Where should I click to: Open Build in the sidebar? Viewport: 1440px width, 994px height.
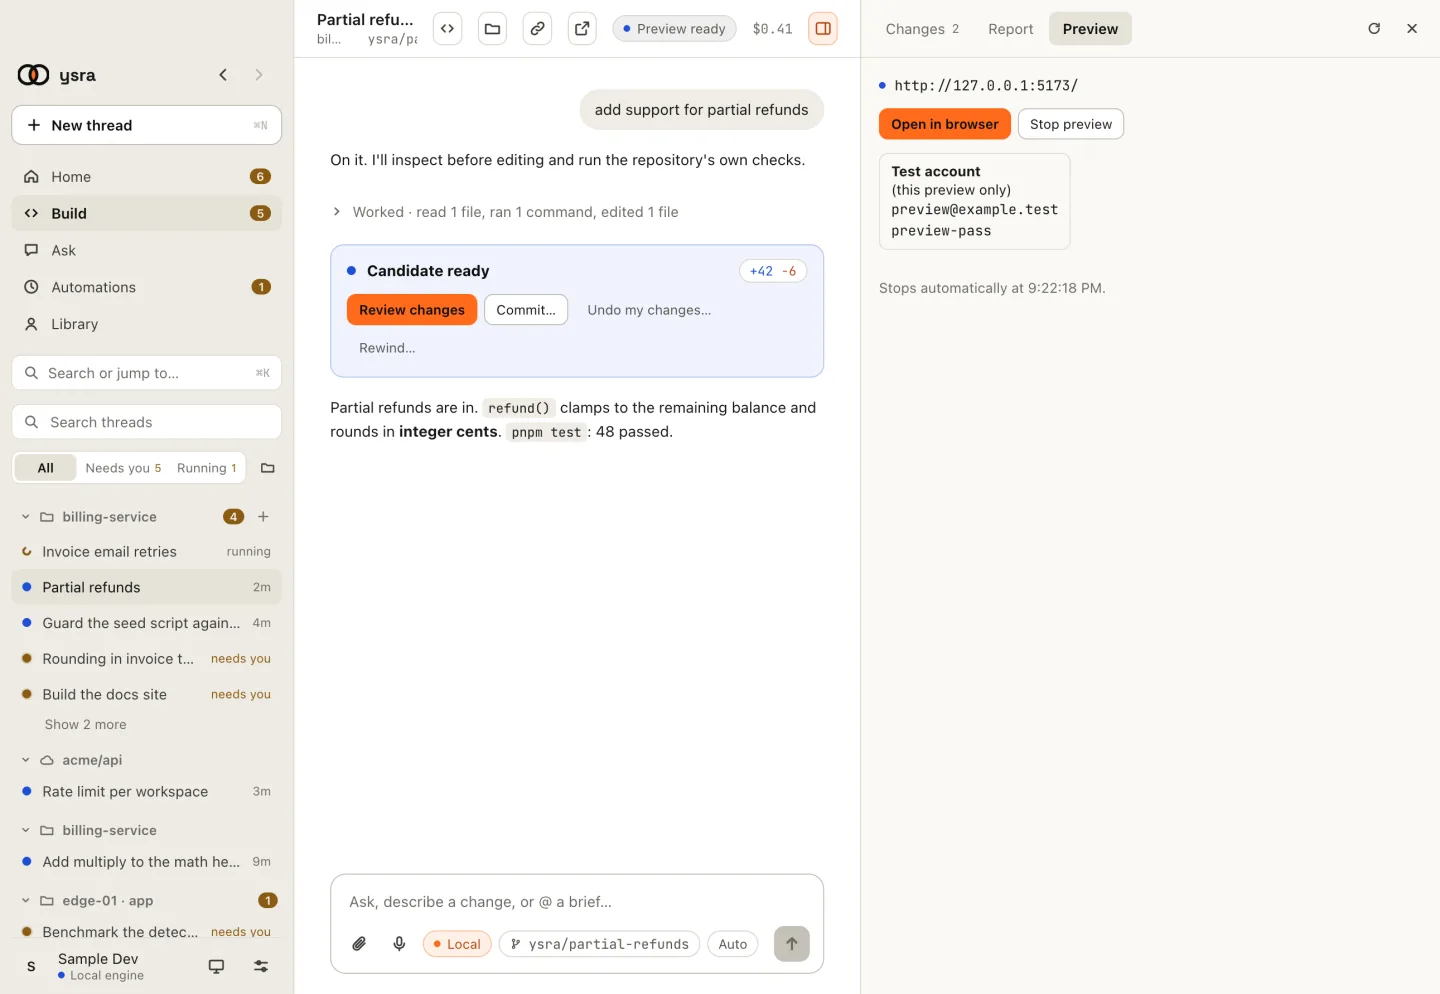coord(147,213)
